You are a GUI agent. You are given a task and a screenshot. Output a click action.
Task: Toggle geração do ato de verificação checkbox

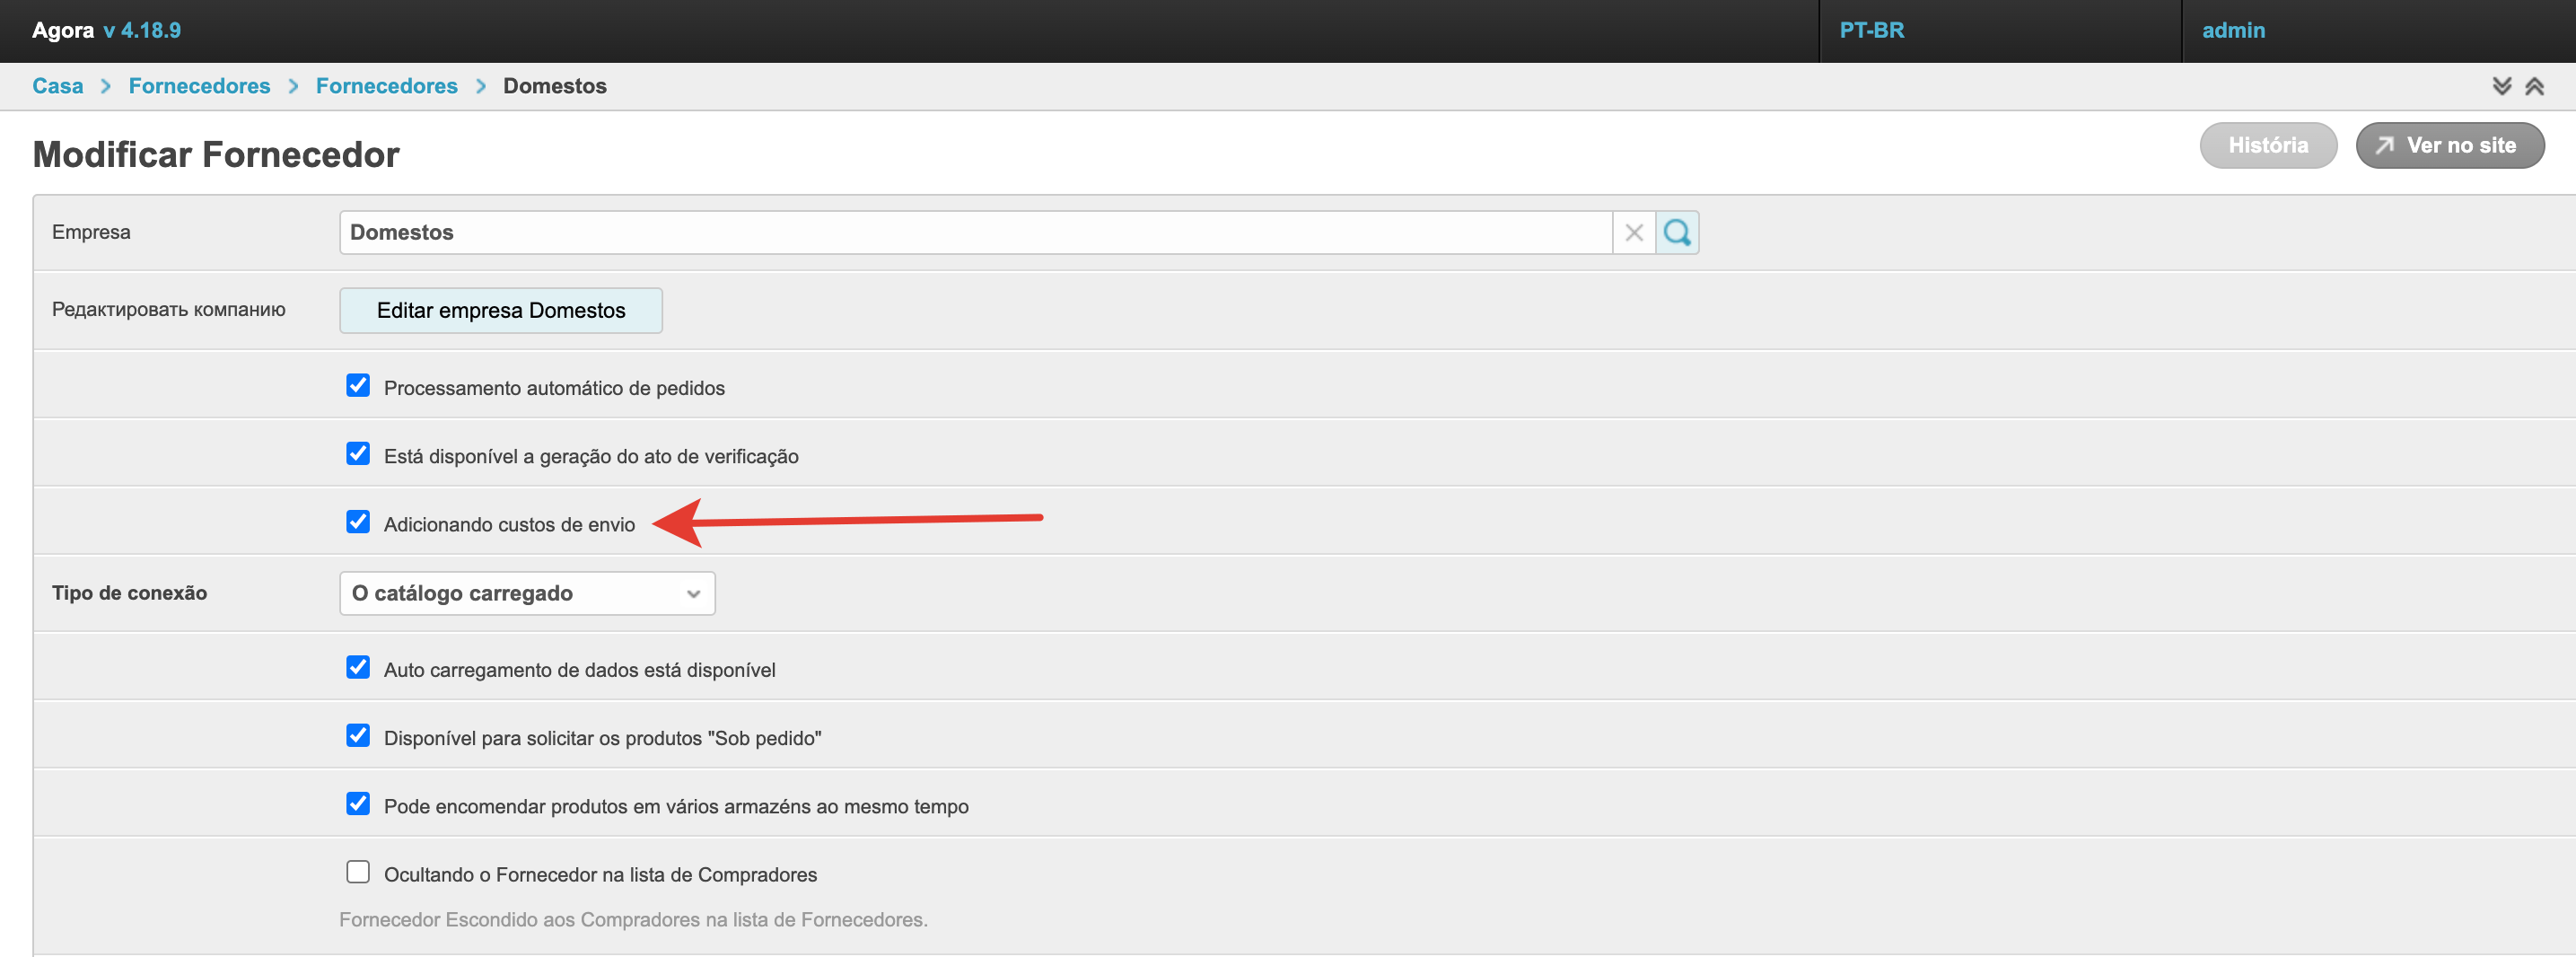[358, 454]
